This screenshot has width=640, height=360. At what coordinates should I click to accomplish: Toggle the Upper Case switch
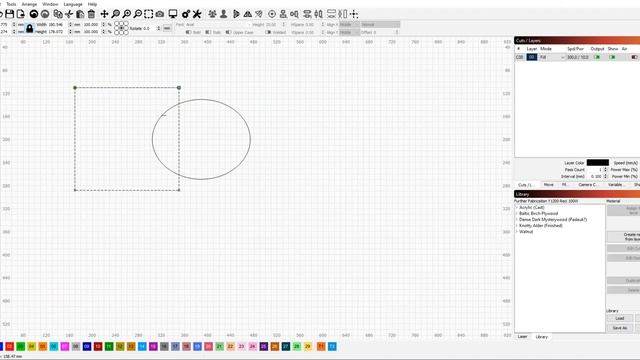click(228, 32)
